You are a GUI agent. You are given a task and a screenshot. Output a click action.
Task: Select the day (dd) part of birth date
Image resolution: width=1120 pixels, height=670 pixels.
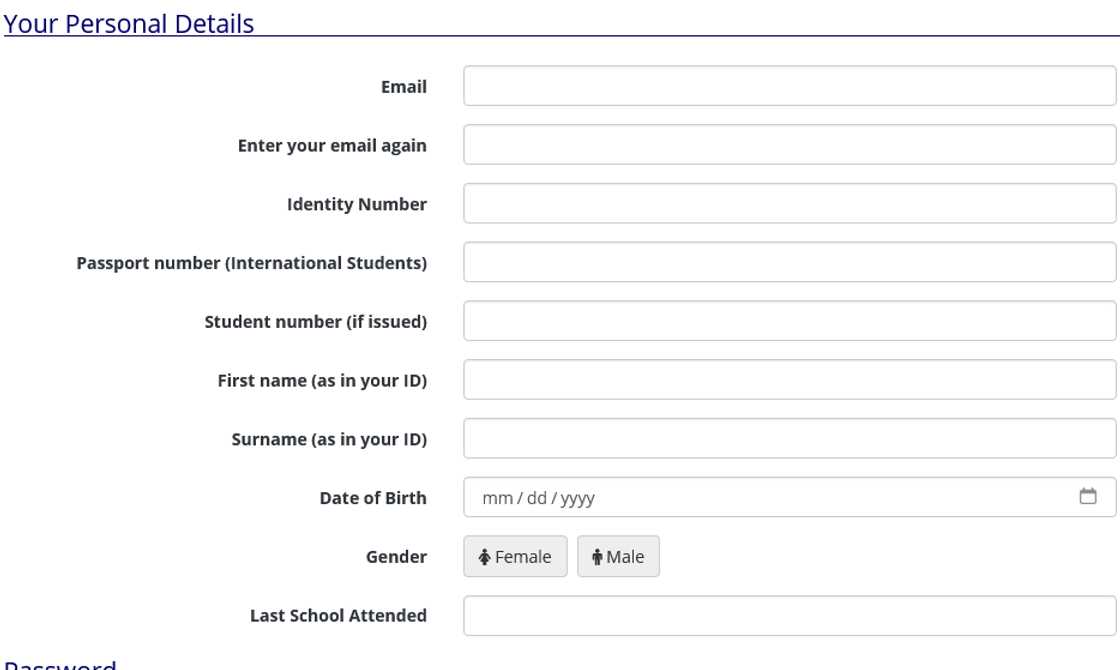(x=537, y=498)
